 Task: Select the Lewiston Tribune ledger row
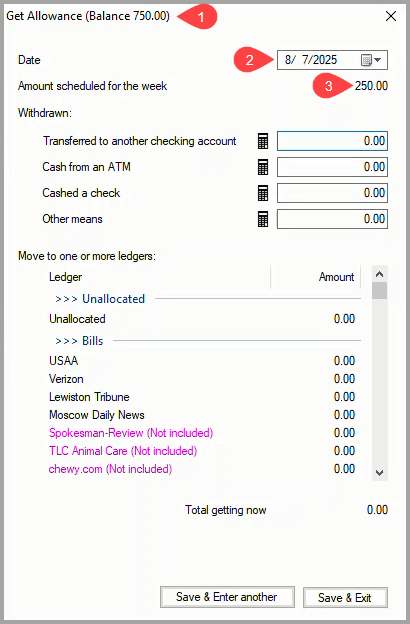(x=203, y=397)
